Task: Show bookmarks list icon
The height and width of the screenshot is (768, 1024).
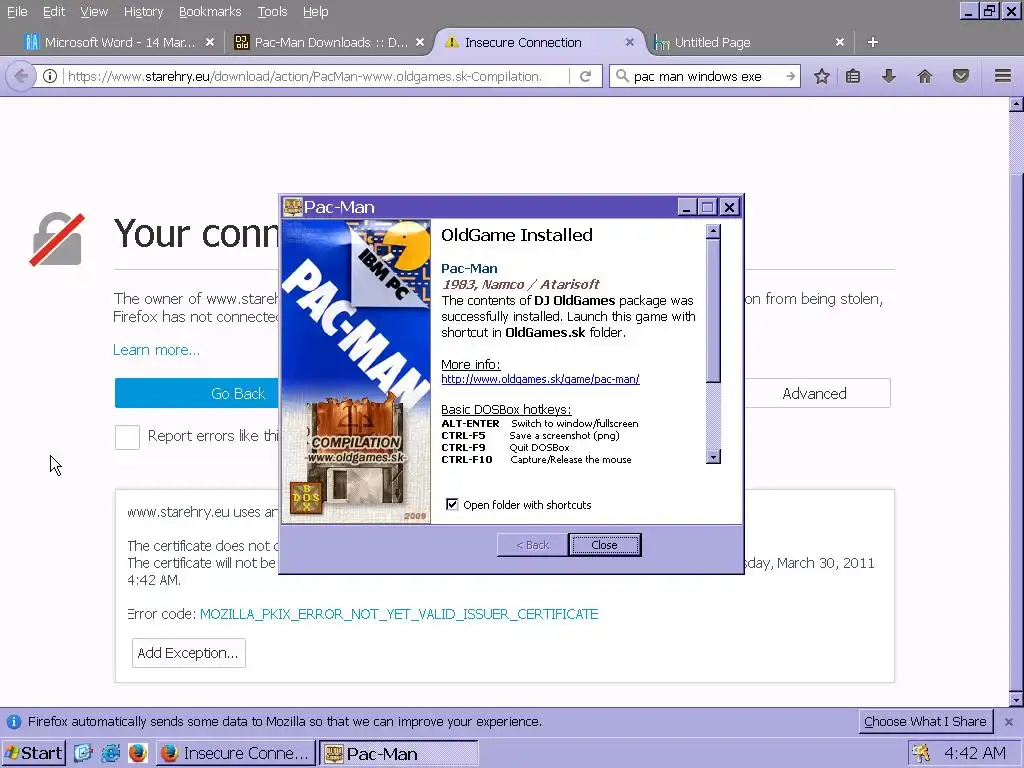Action: pos(853,76)
